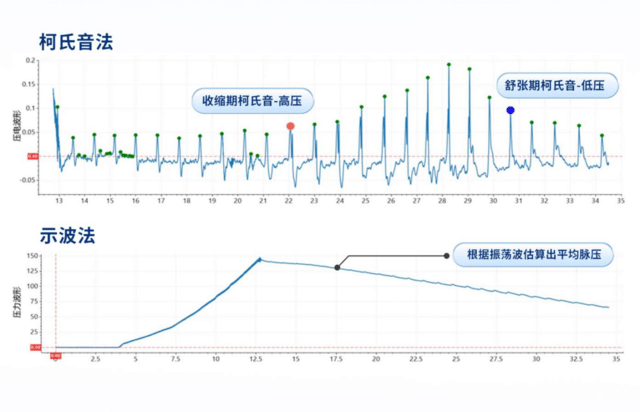The height and width of the screenshot is (412, 640).
Task: Click the green peak marker near 27.5
Action: 428,78
